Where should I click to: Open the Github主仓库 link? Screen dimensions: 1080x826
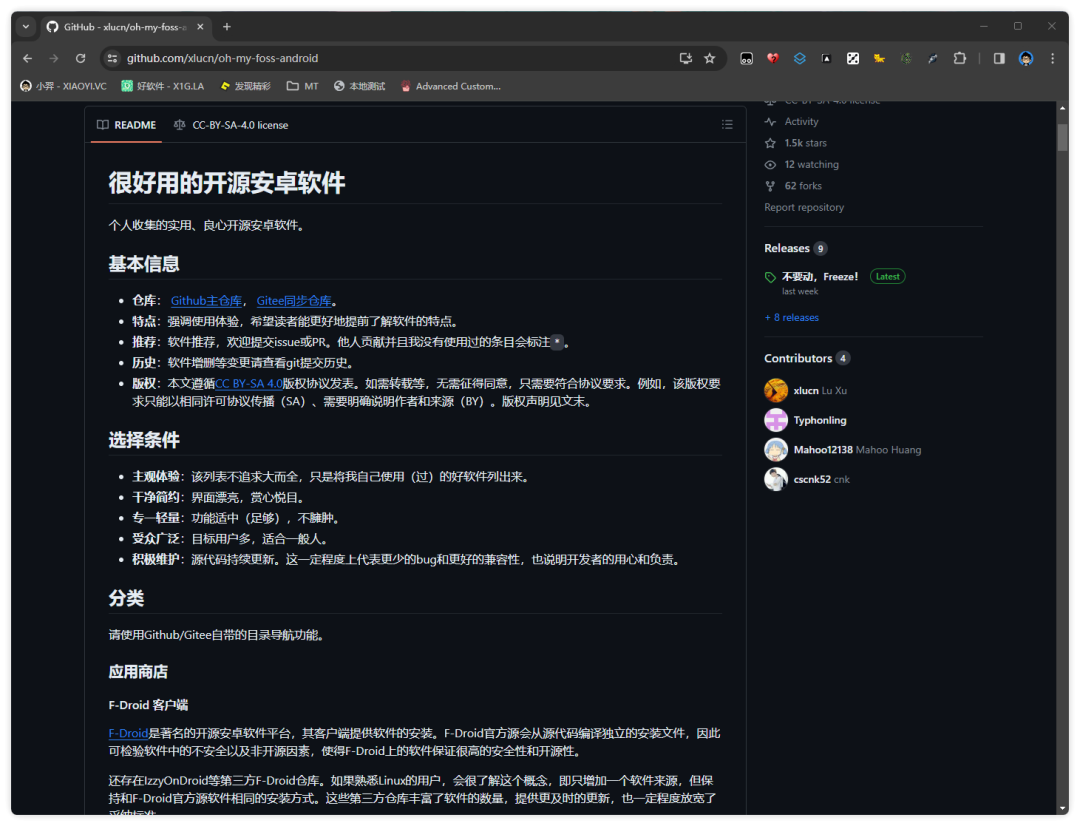coord(206,300)
